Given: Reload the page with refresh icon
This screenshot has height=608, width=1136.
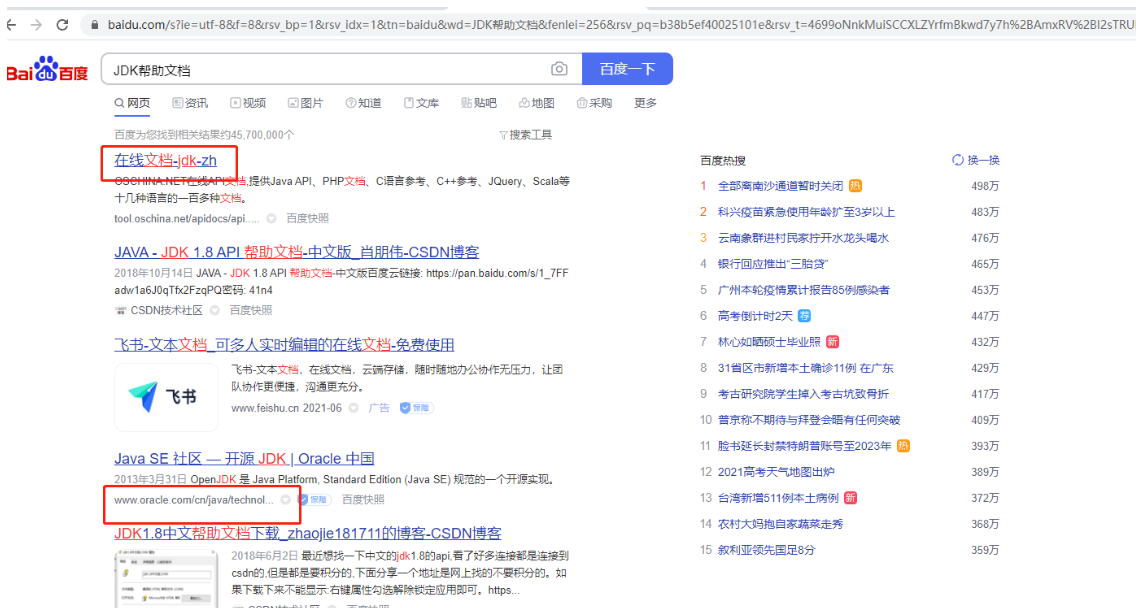Looking at the screenshot, I should (x=62, y=25).
